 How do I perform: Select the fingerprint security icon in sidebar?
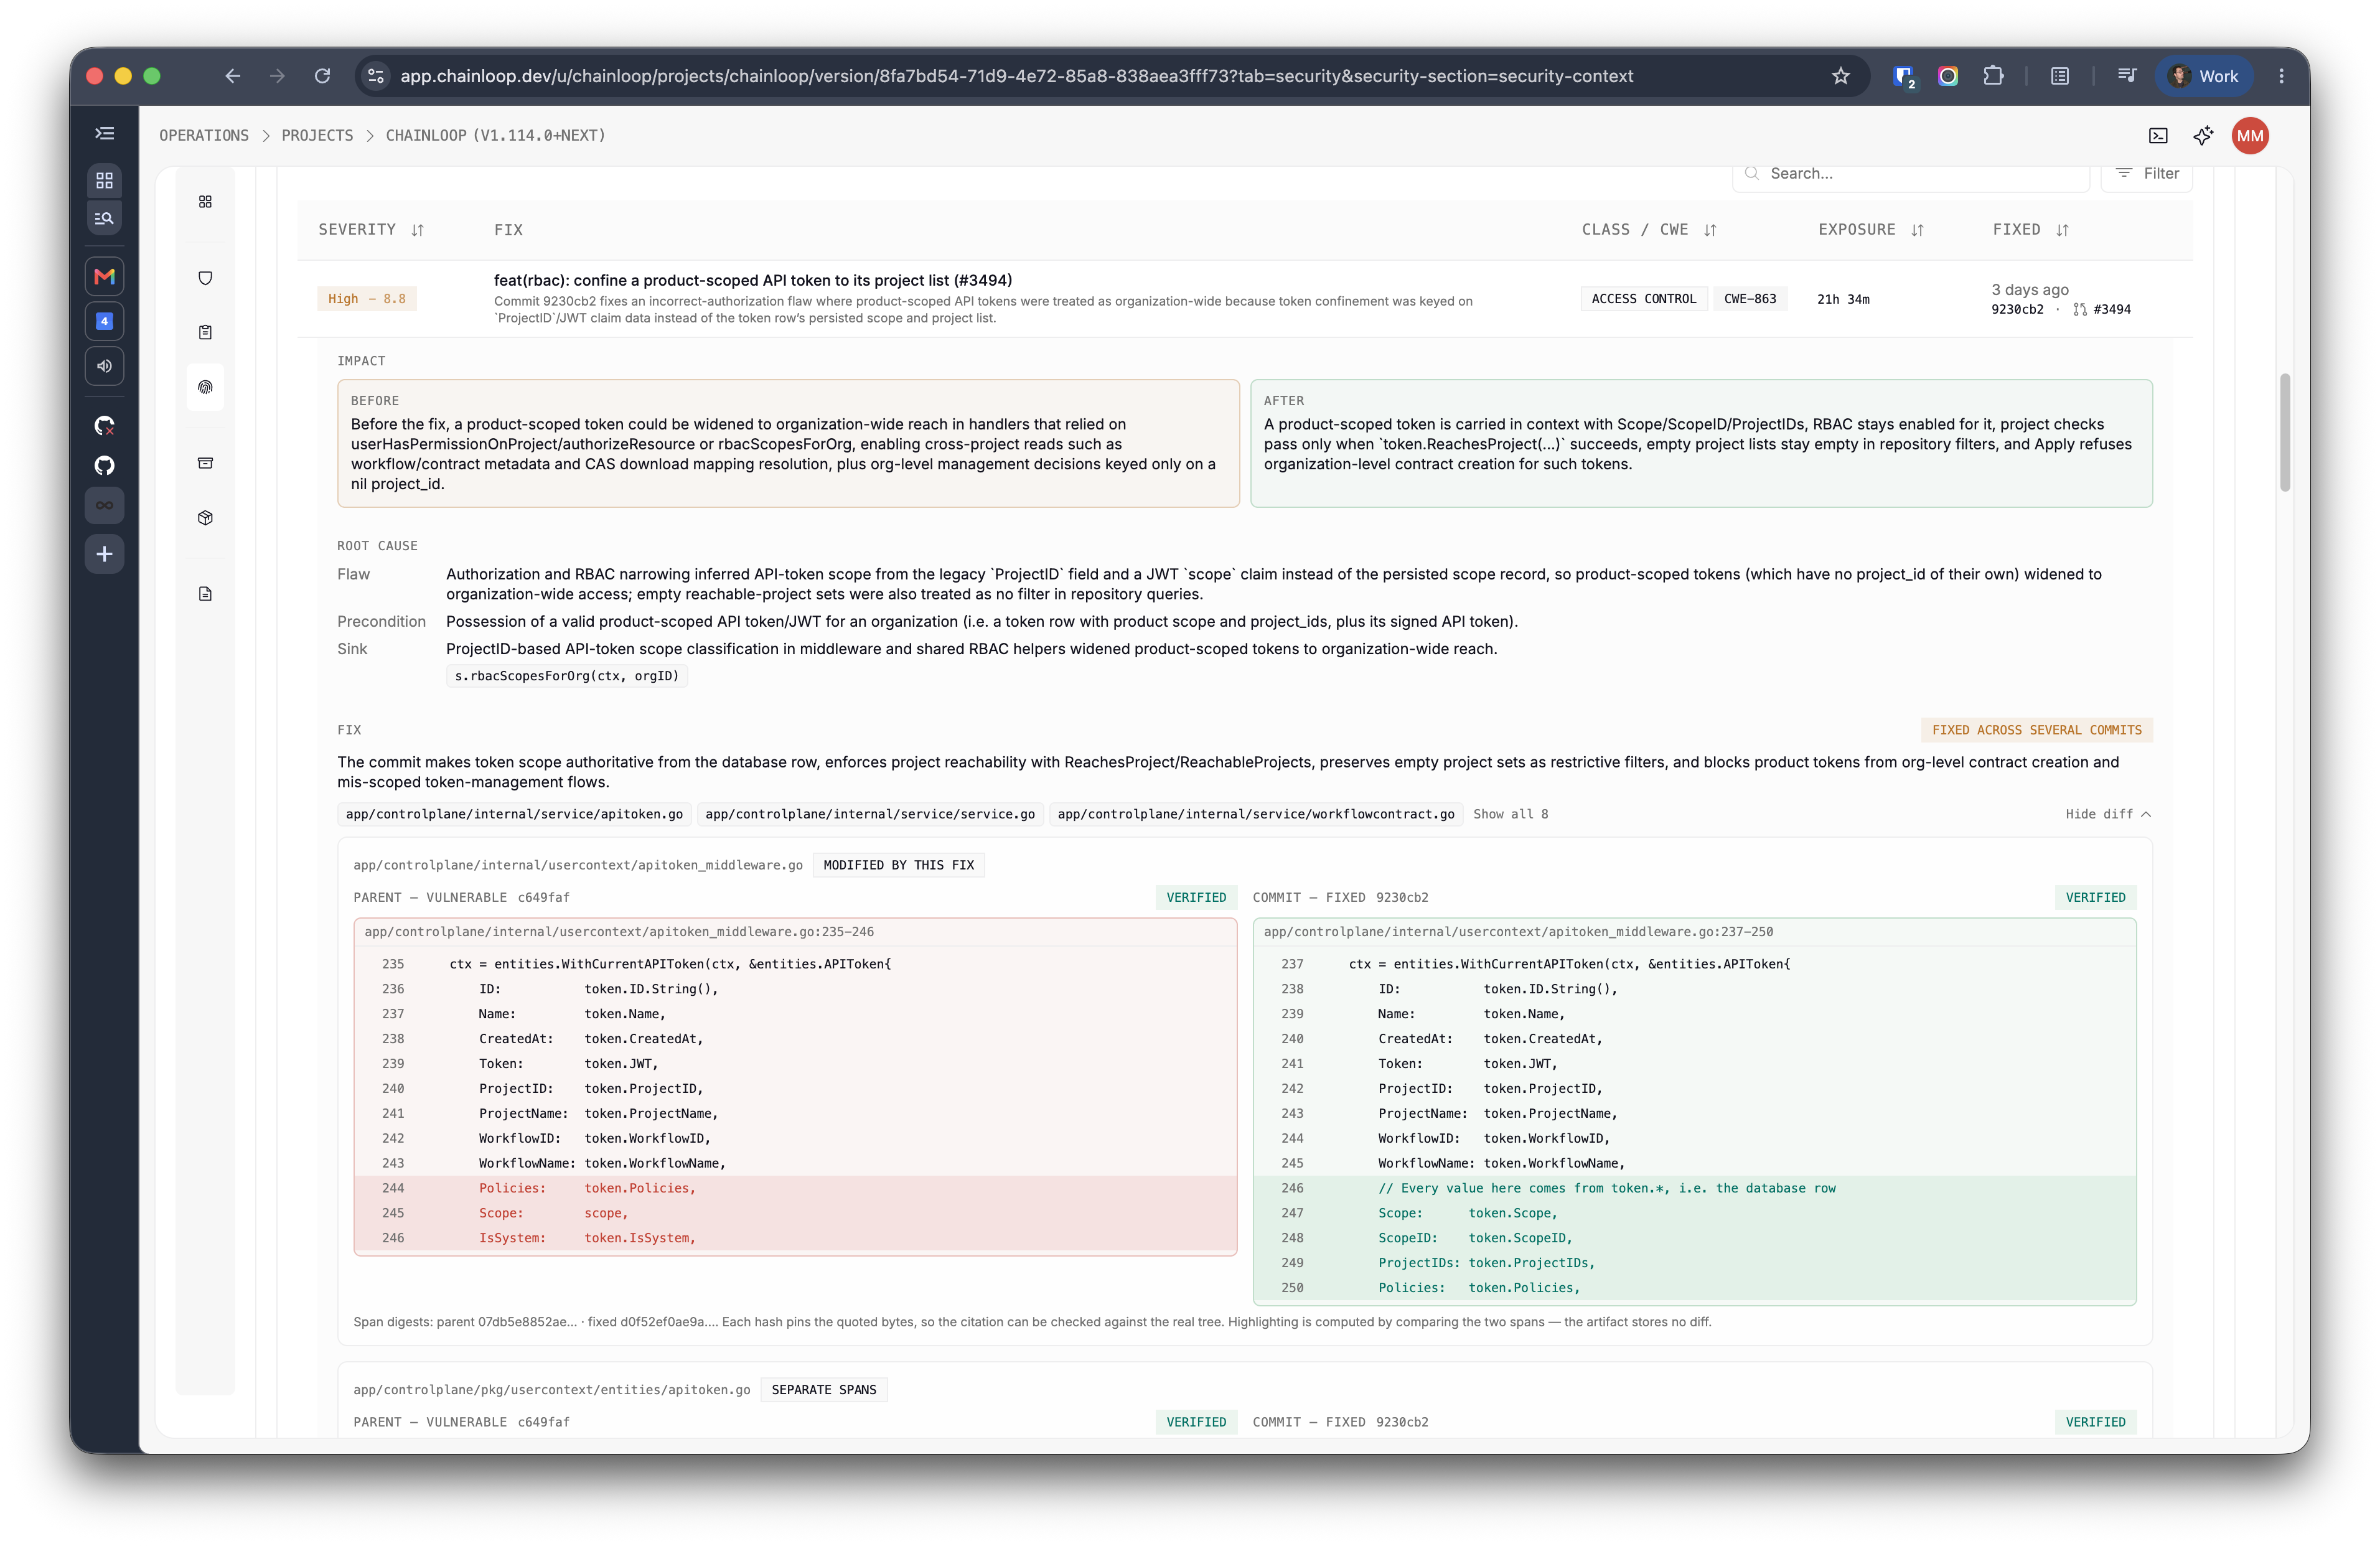(205, 387)
